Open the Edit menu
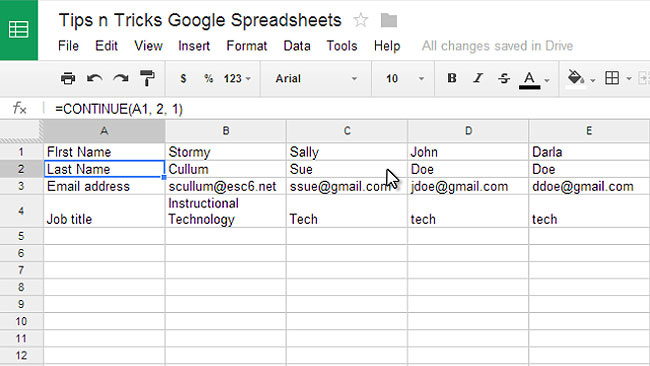Screen dimensions: 650x366 tap(107, 46)
